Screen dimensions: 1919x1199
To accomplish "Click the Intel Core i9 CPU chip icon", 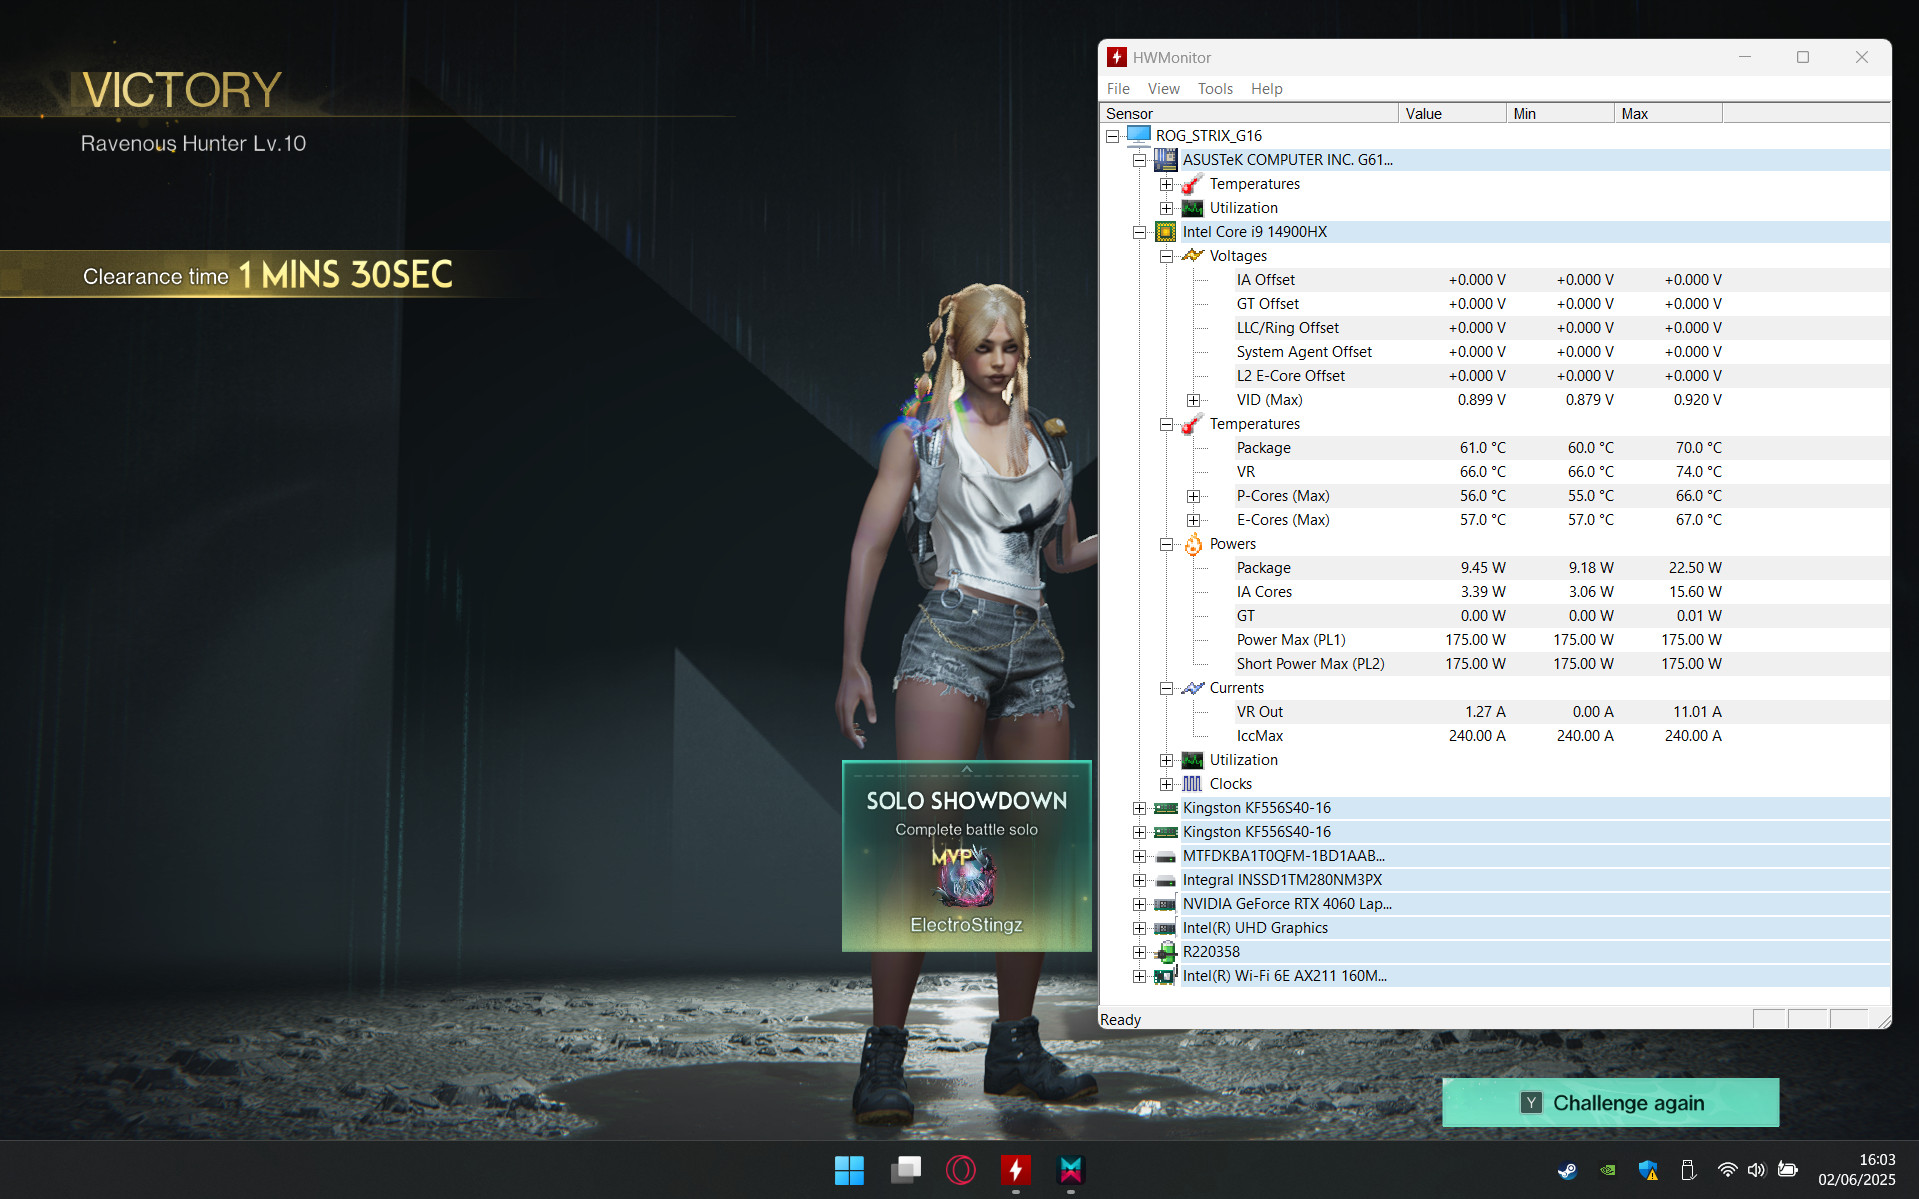I will coord(1165,232).
